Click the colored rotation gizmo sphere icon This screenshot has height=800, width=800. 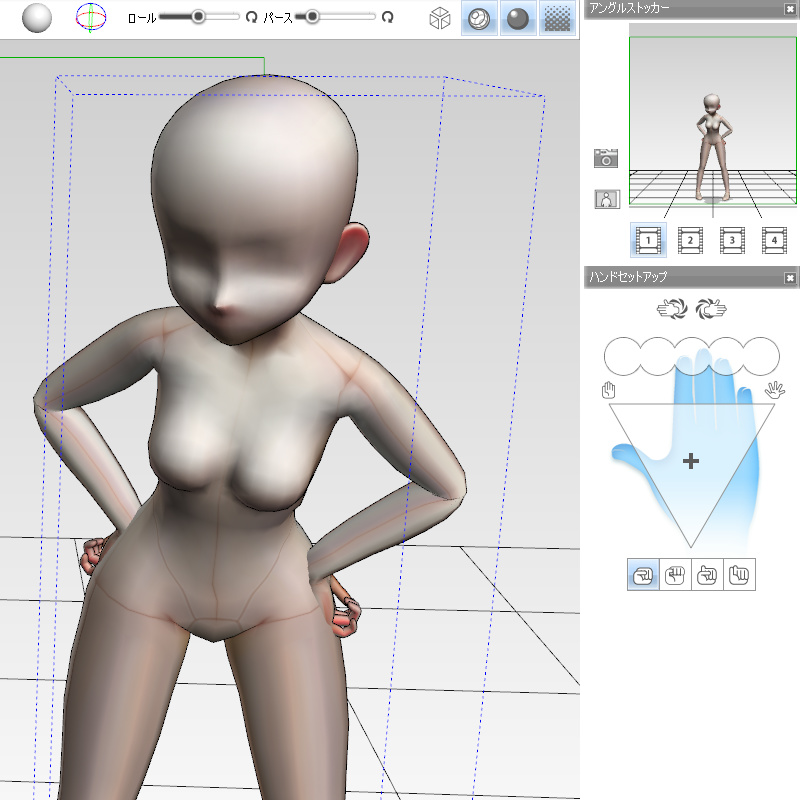click(91, 18)
